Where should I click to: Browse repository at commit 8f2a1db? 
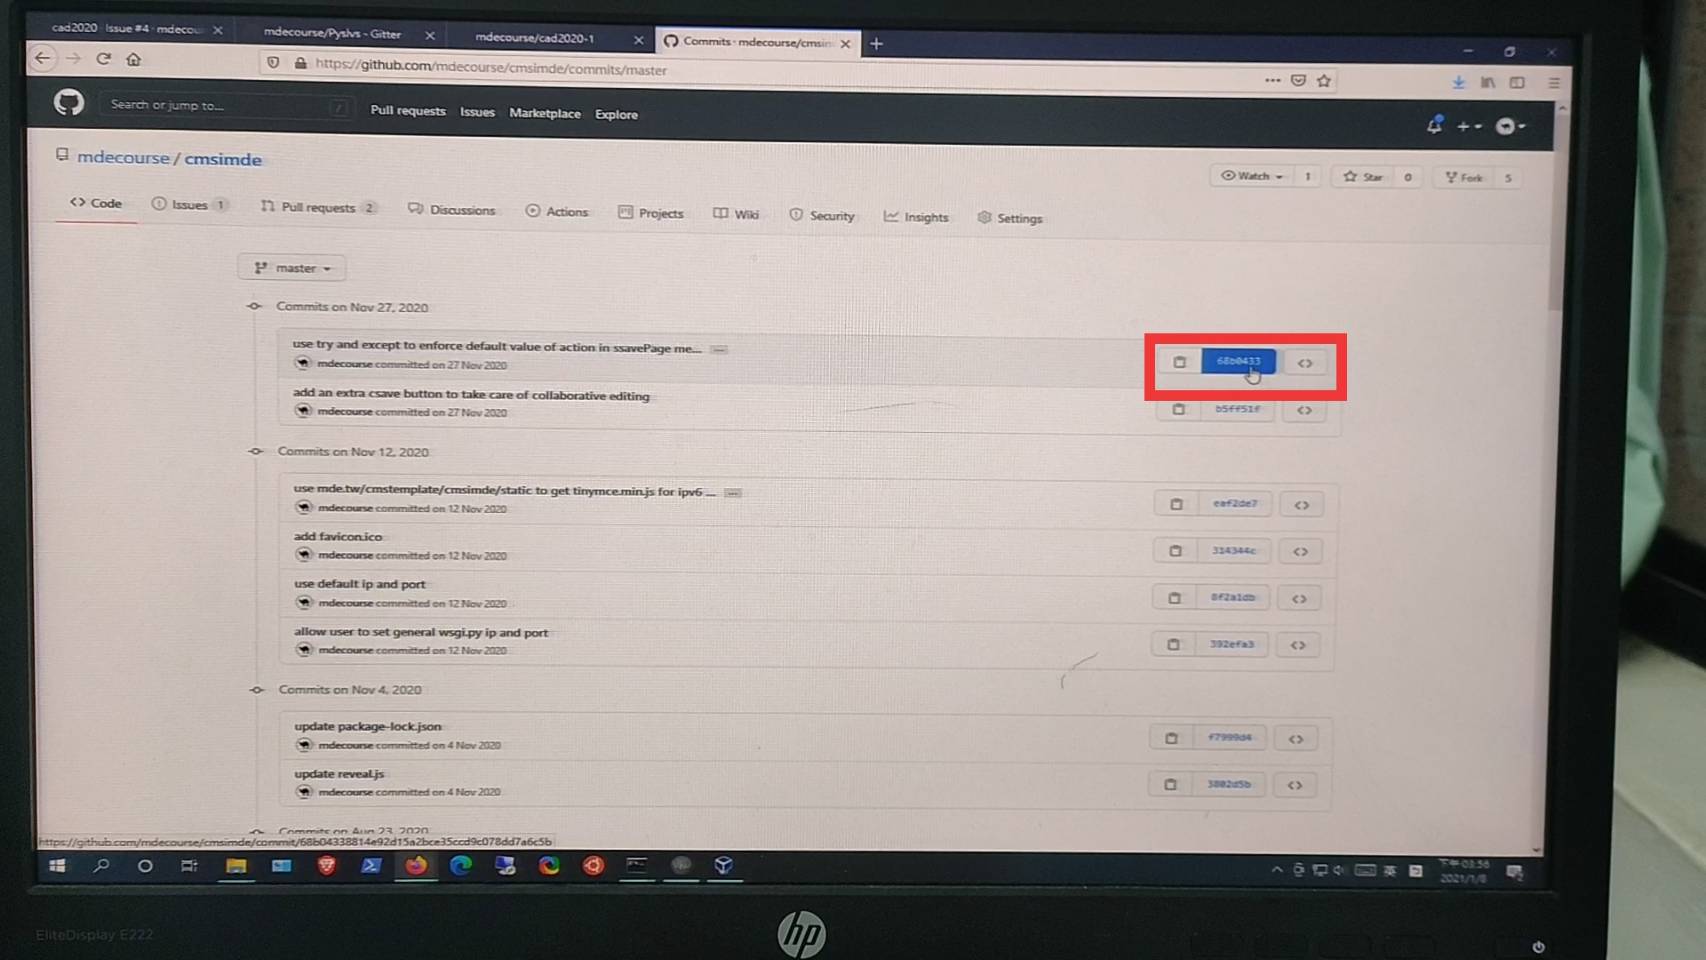[x=1299, y=599]
